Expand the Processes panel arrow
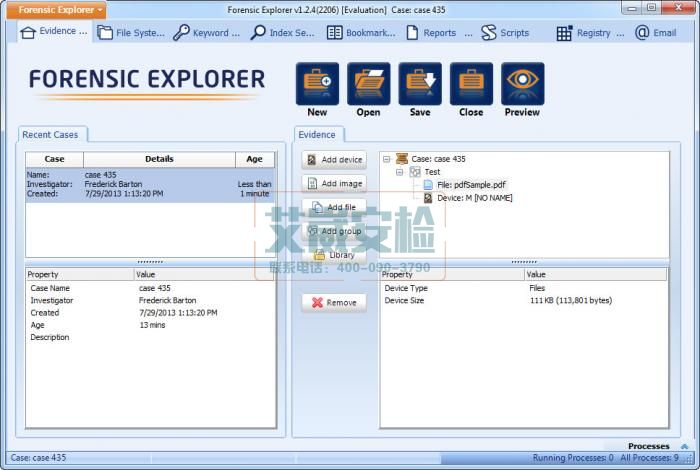The image size is (700, 470). click(x=684, y=446)
